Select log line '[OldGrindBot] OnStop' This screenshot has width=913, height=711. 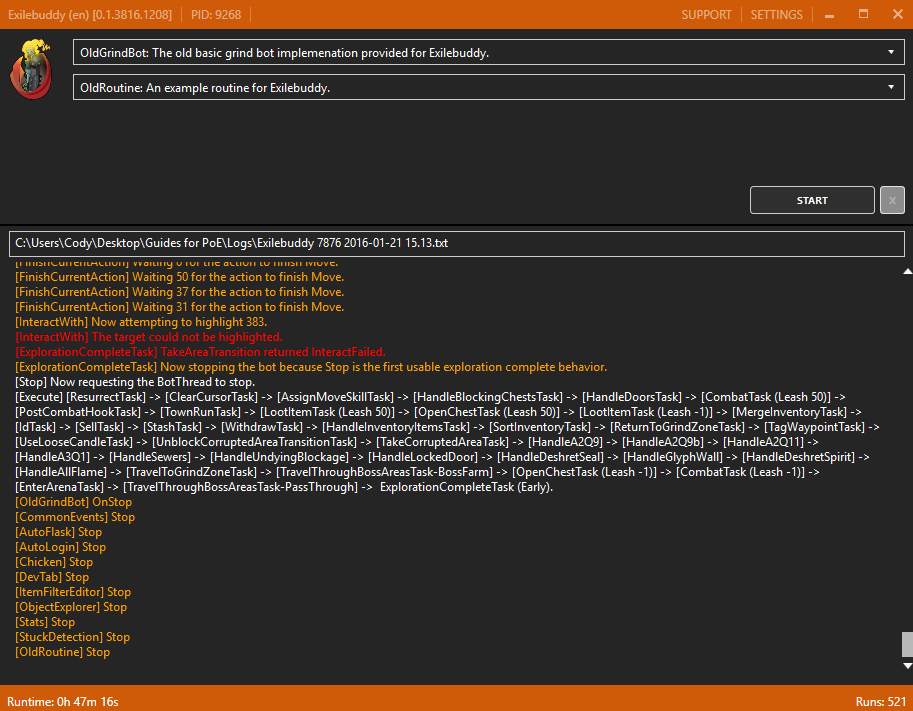[73, 502]
